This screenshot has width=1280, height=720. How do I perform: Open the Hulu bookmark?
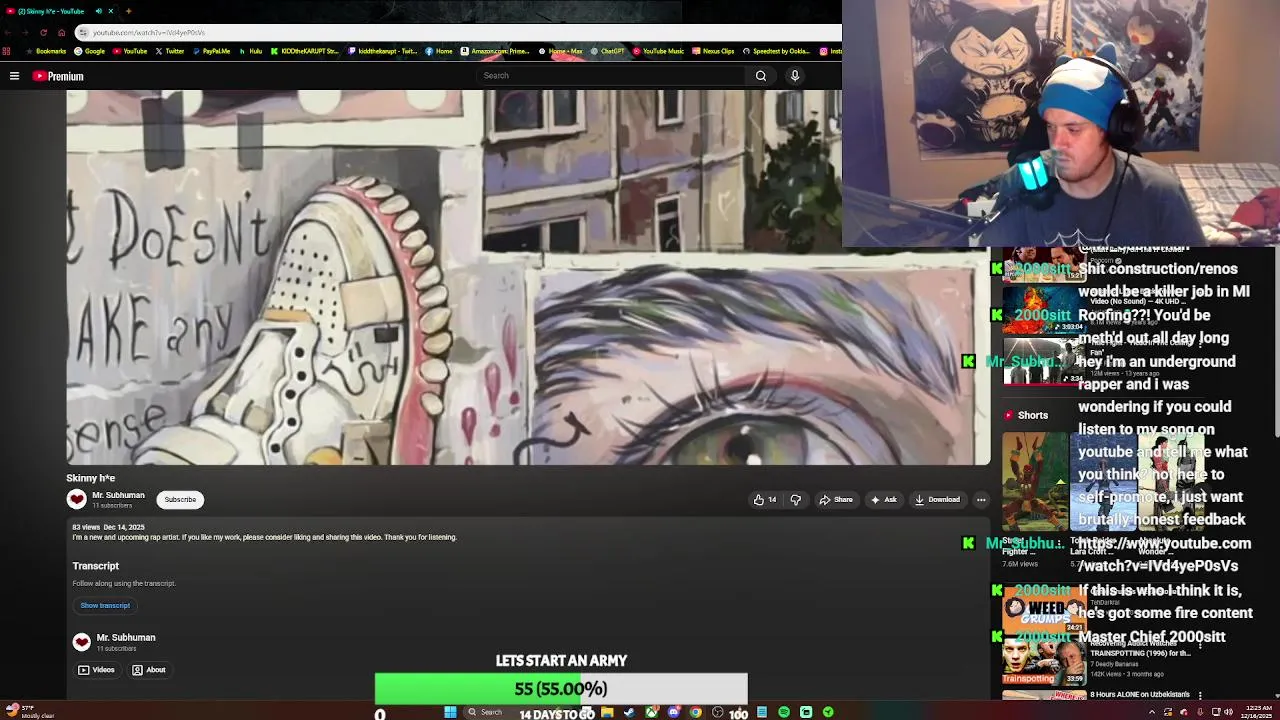pos(251,51)
